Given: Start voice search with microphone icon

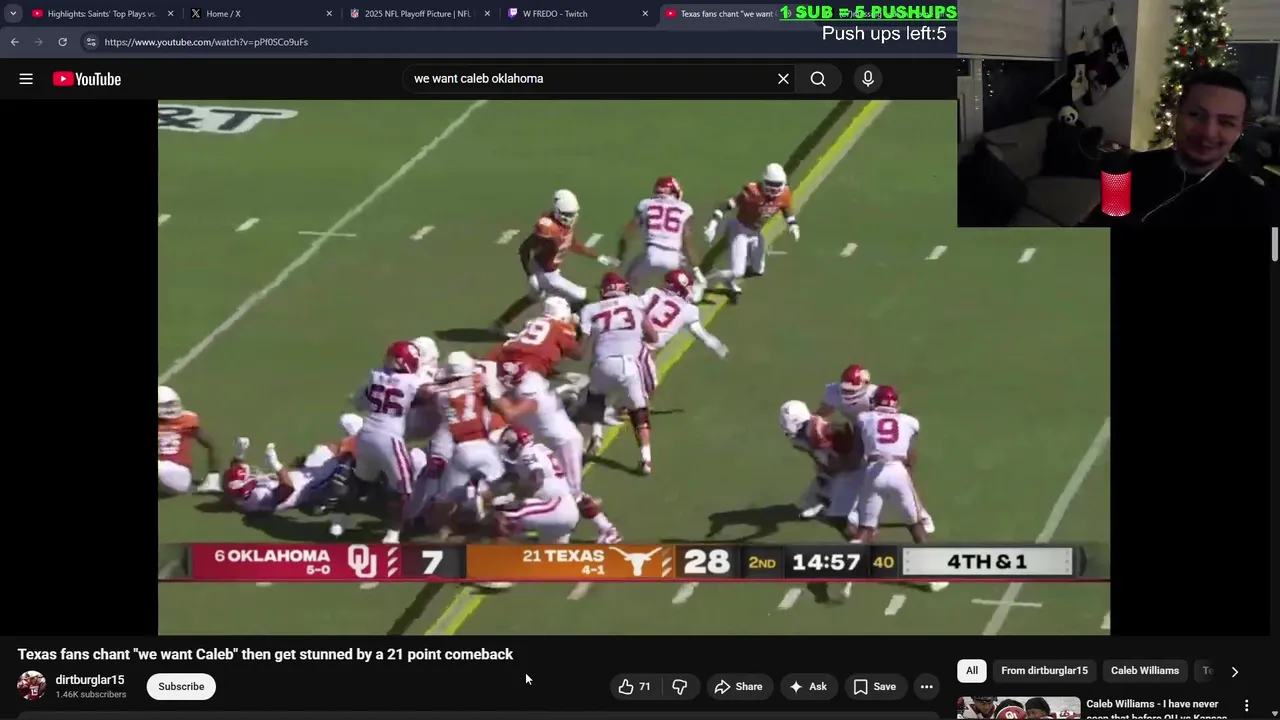Looking at the screenshot, I should (868, 79).
